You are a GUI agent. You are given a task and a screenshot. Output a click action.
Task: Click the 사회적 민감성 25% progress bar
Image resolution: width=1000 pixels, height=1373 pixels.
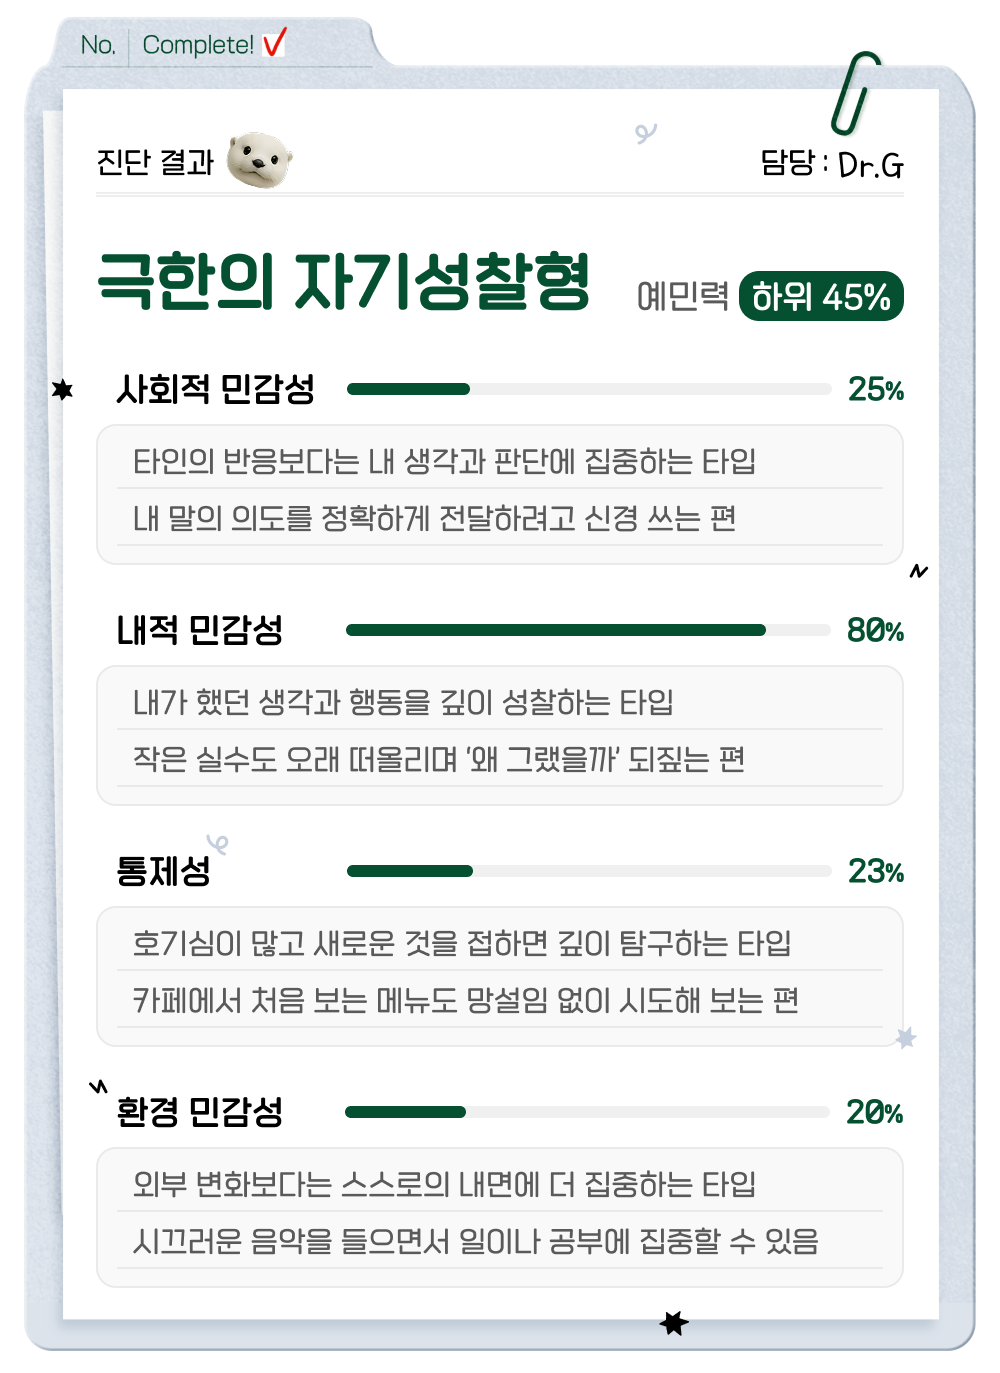589,389
